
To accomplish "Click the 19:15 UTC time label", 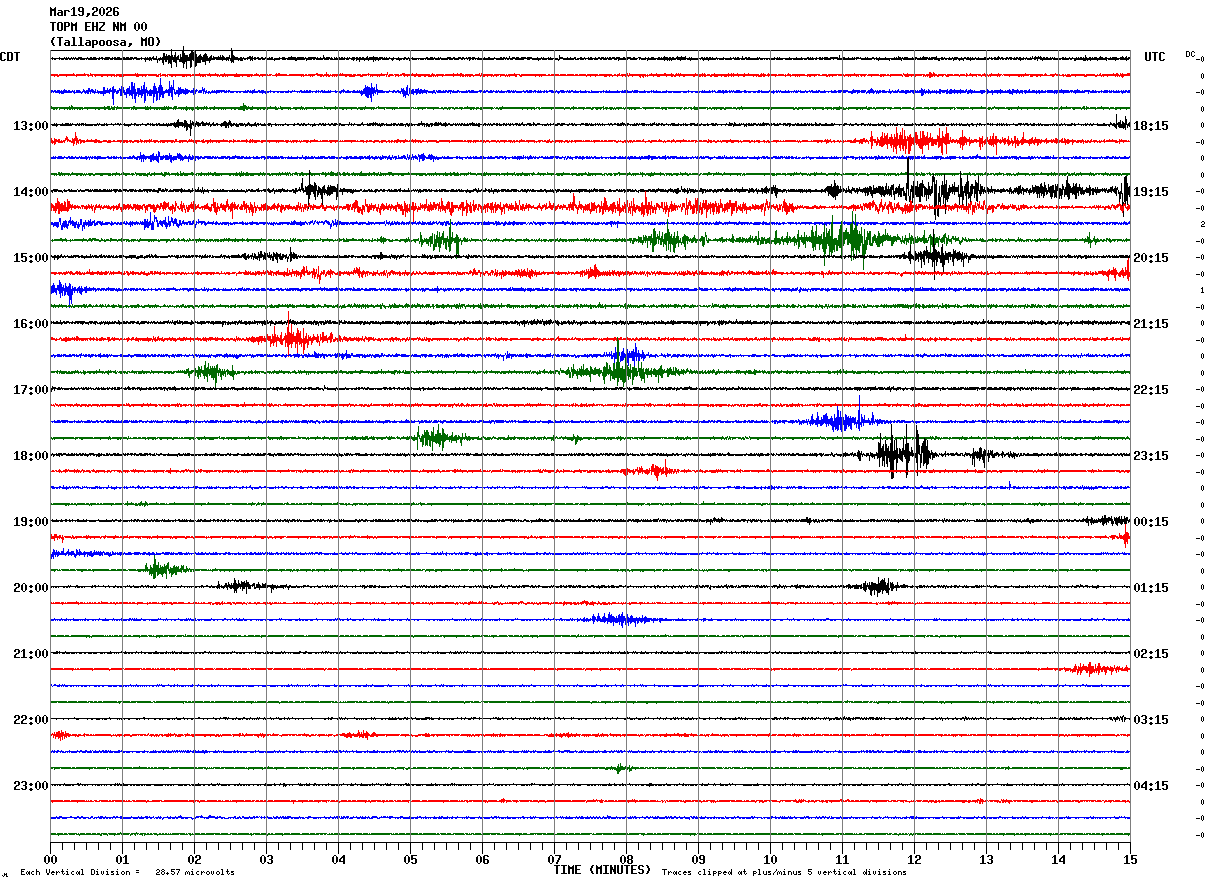I will [x=1151, y=192].
